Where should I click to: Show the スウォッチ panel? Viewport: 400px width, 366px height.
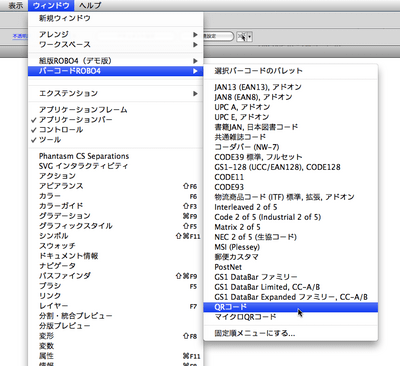[x=115, y=246]
